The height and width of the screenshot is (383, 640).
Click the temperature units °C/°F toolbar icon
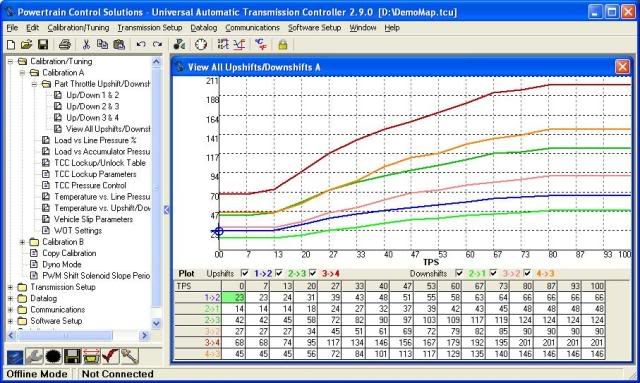click(260, 44)
